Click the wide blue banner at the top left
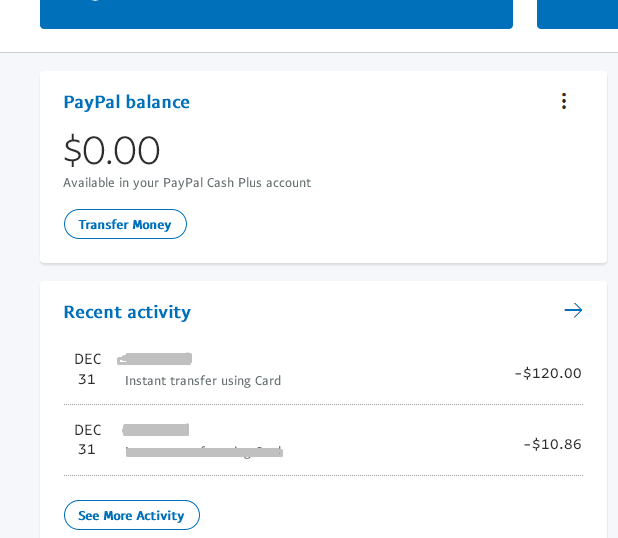 (276, 14)
